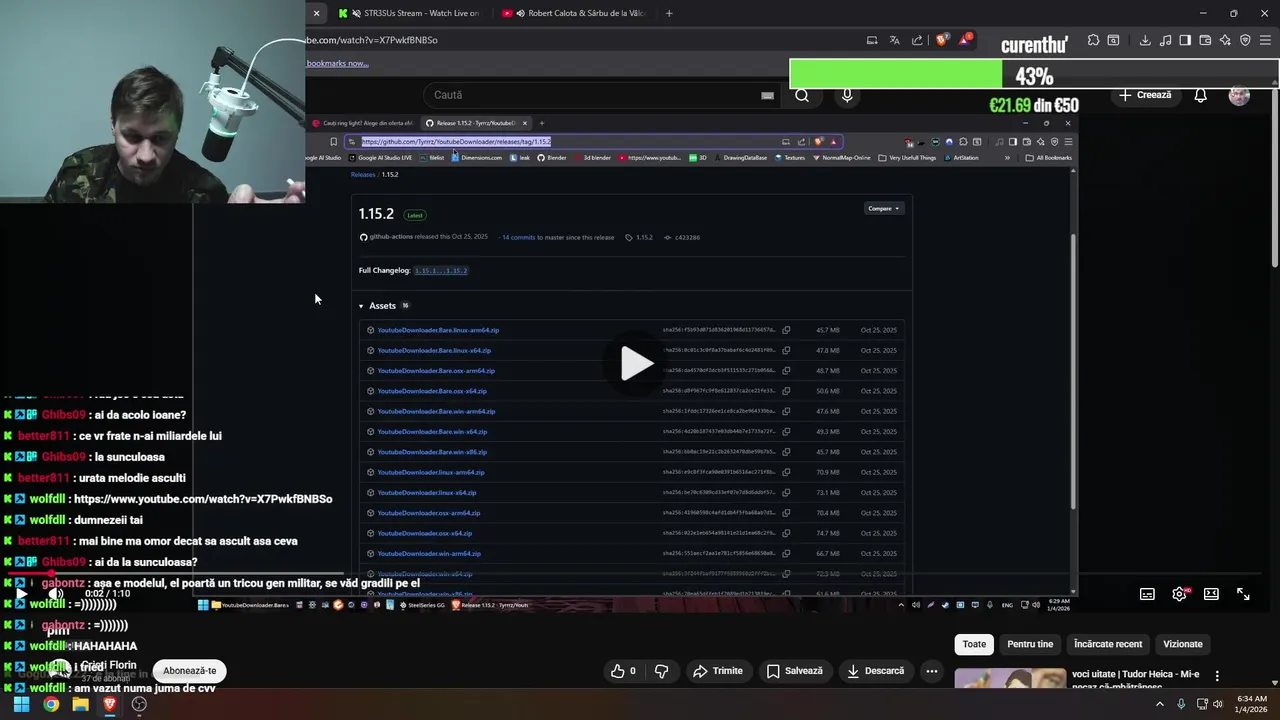Open the Windows Start button on taskbar

click(x=21, y=704)
